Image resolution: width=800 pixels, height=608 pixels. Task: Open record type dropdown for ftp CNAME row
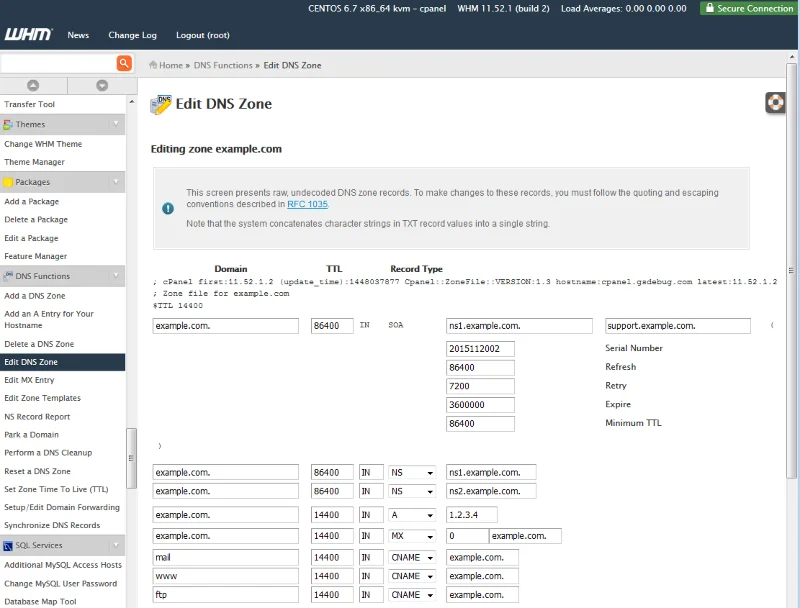coord(412,595)
